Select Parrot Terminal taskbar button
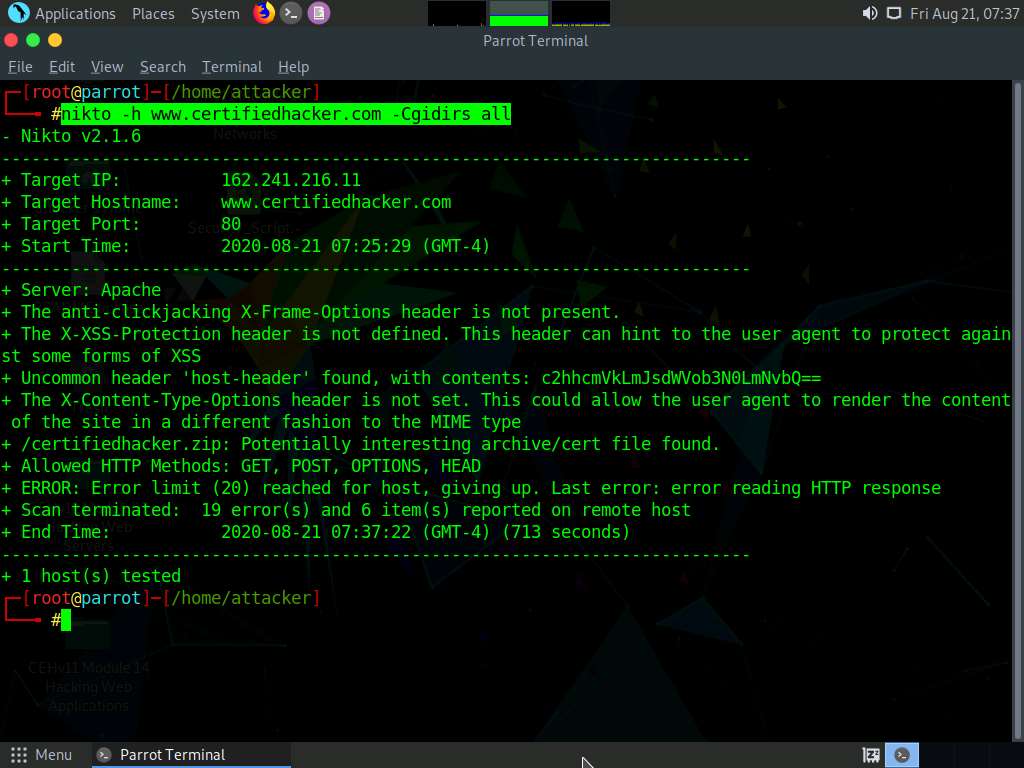This screenshot has width=1024, height=768. 191,755
